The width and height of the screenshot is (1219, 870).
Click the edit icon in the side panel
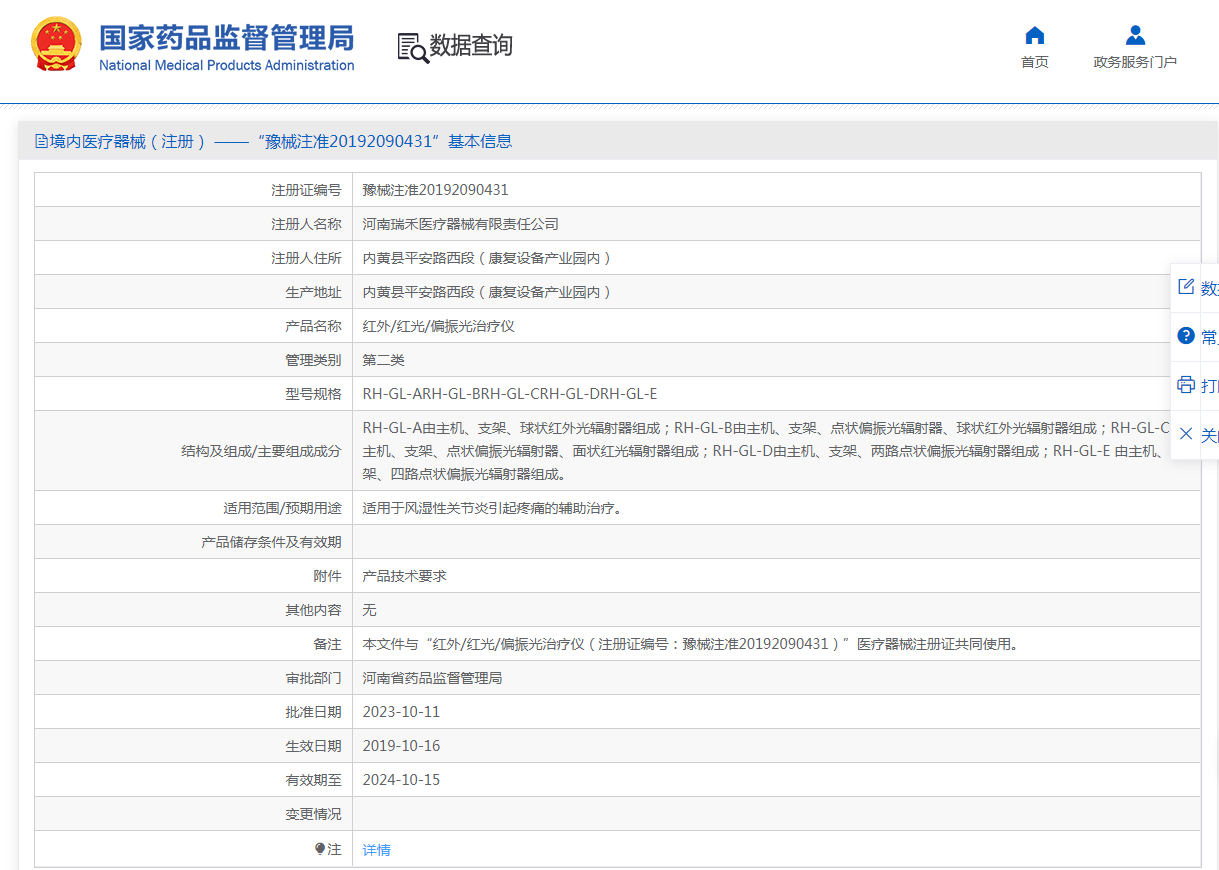click(x=1186, y=287)
